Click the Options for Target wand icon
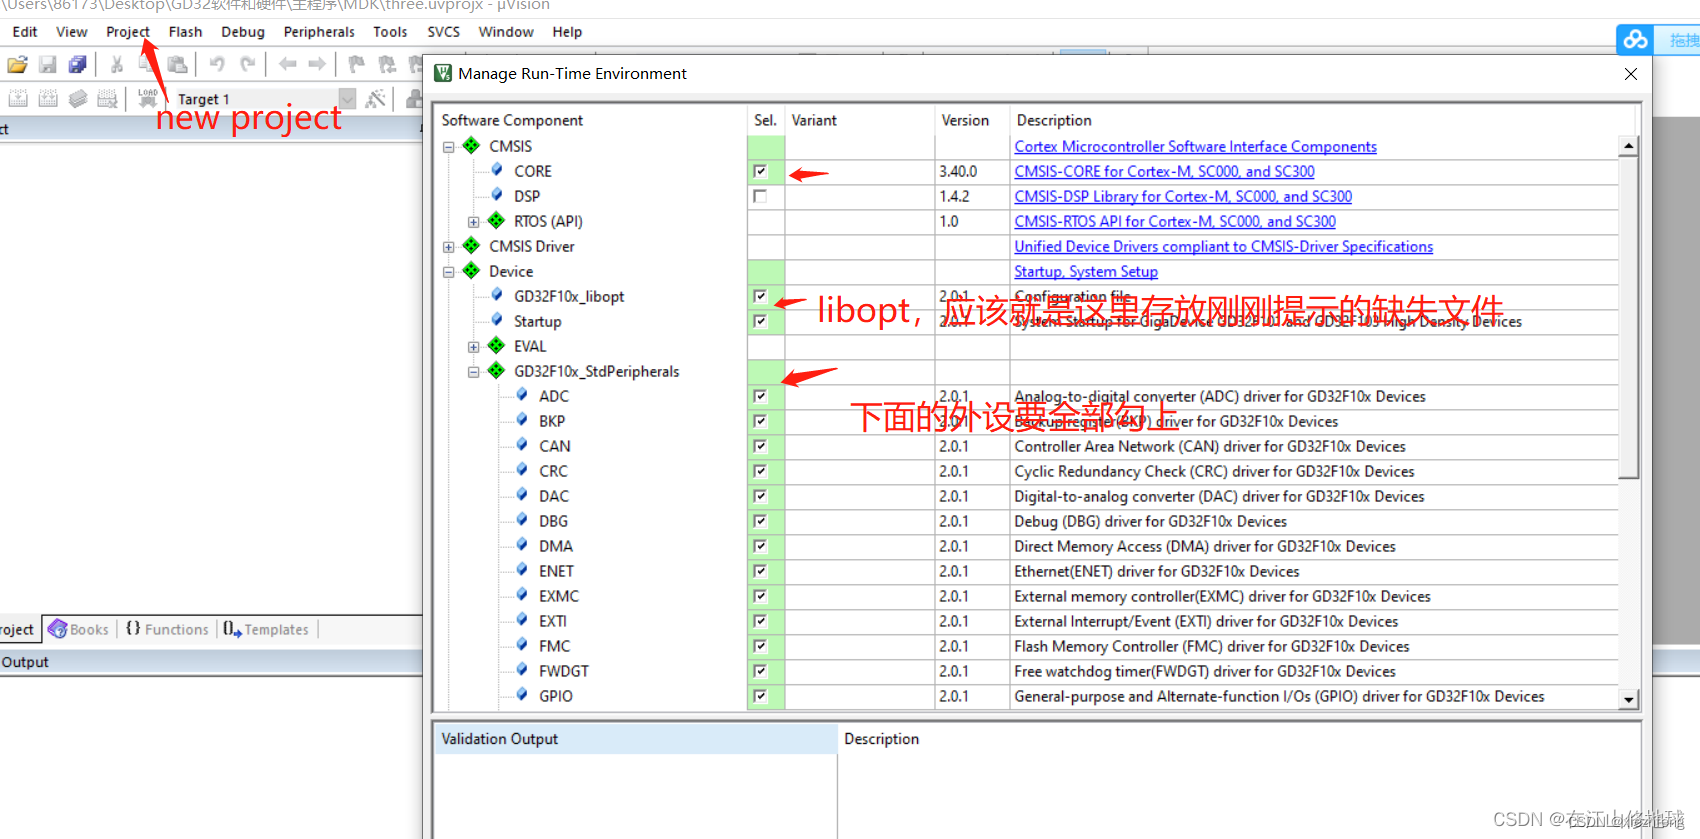1700x839 pixels. [375, 98]
